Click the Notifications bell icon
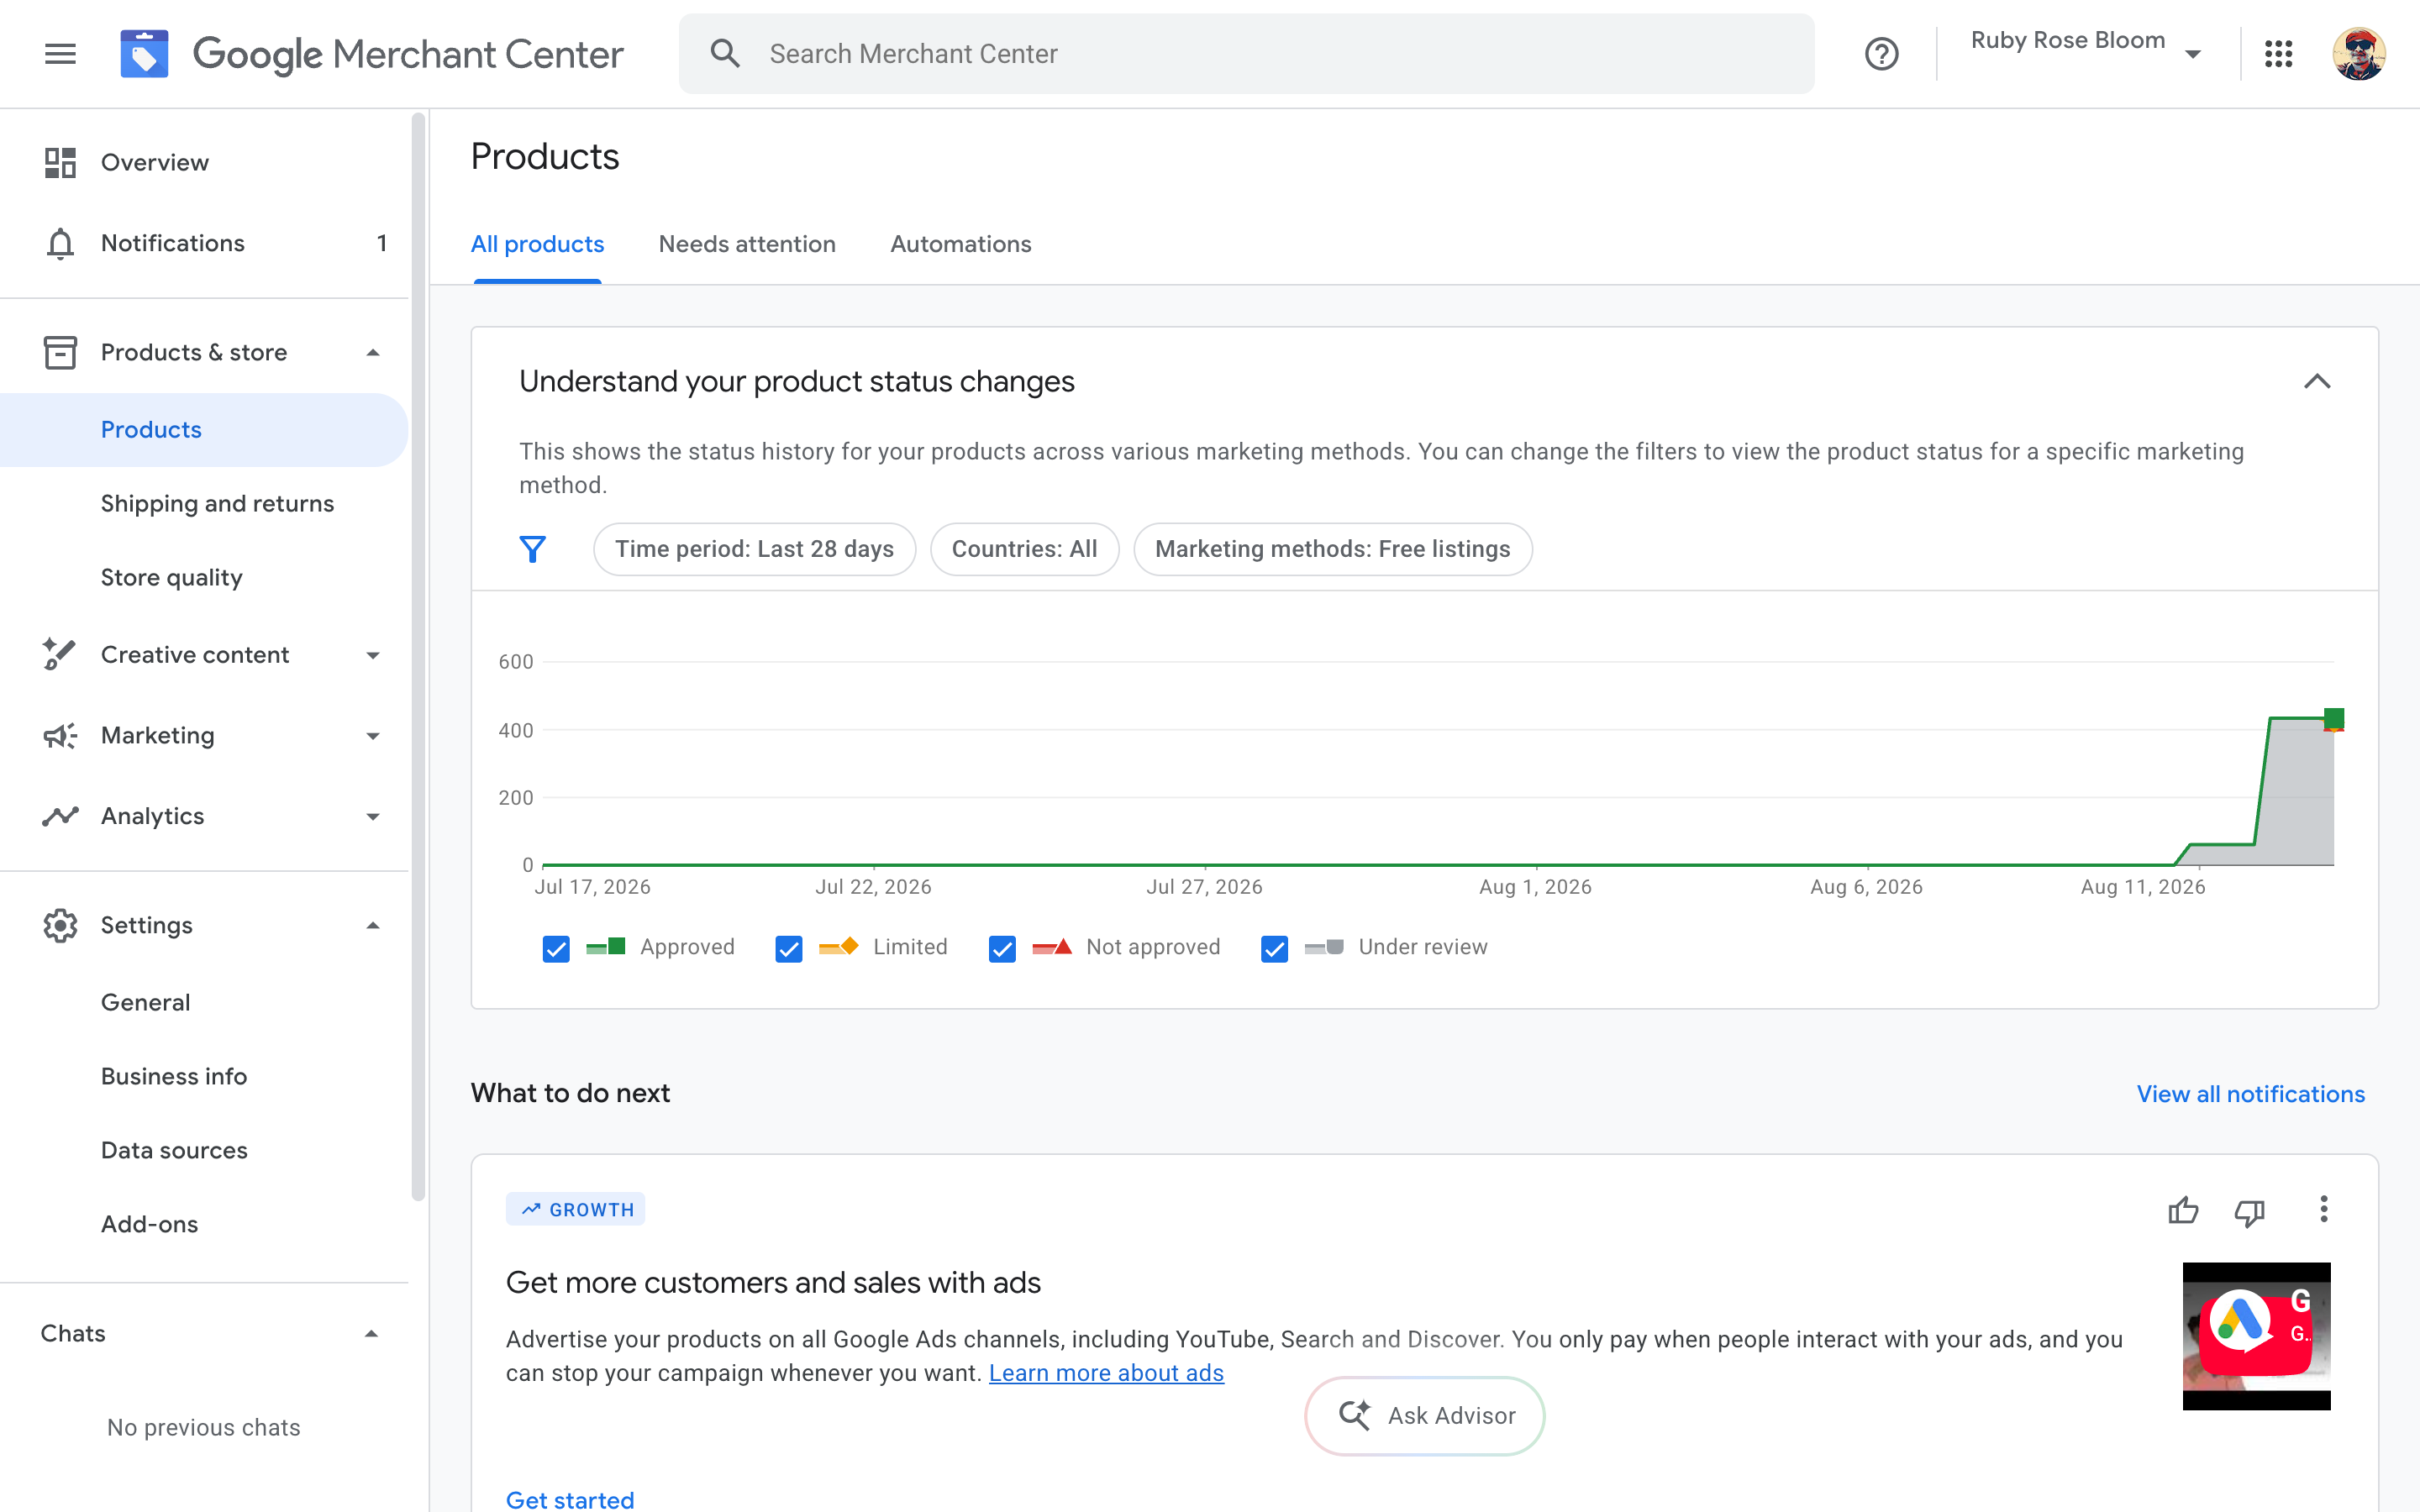Viewport: 2420px width, 1512px height. click(60, 243)
